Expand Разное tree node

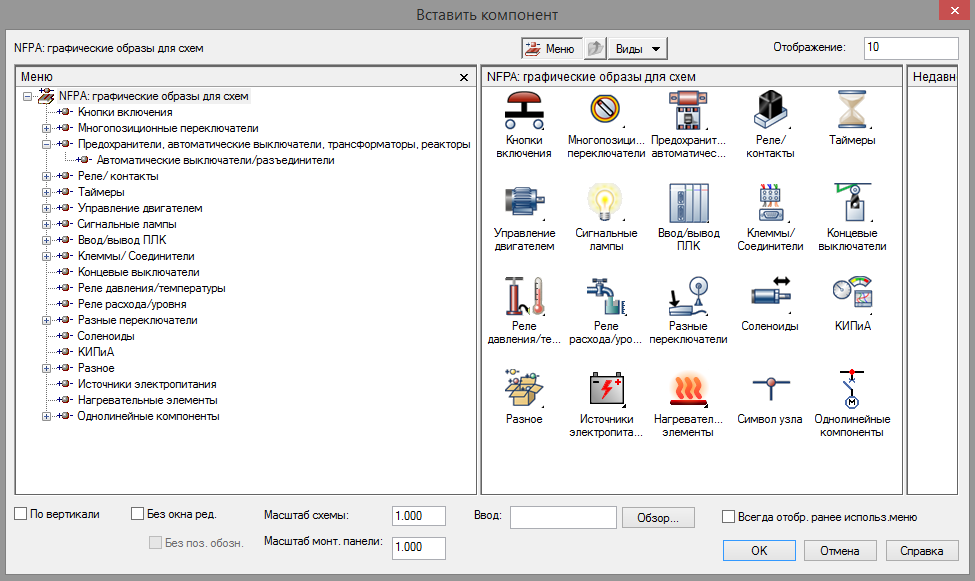[x=46, y=368]
